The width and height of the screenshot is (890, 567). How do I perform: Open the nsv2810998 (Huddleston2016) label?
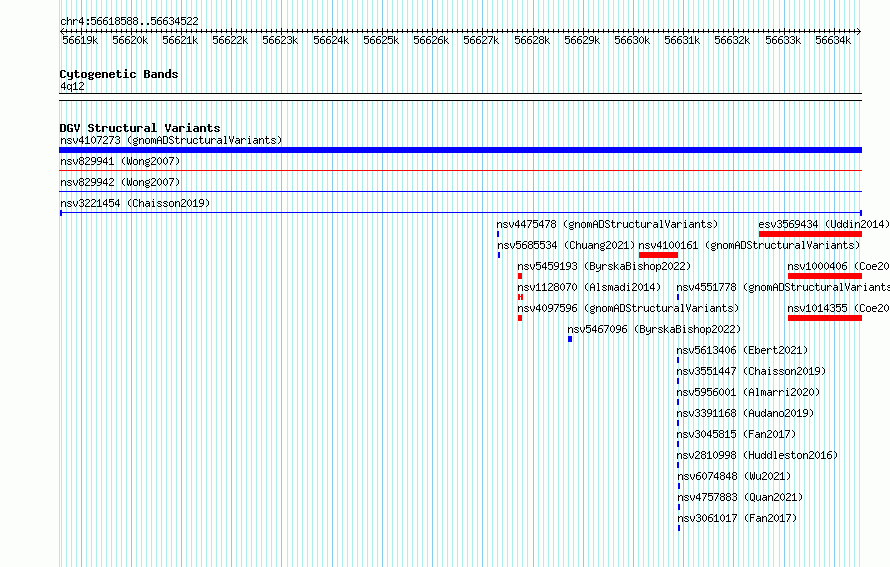[757, 455]
